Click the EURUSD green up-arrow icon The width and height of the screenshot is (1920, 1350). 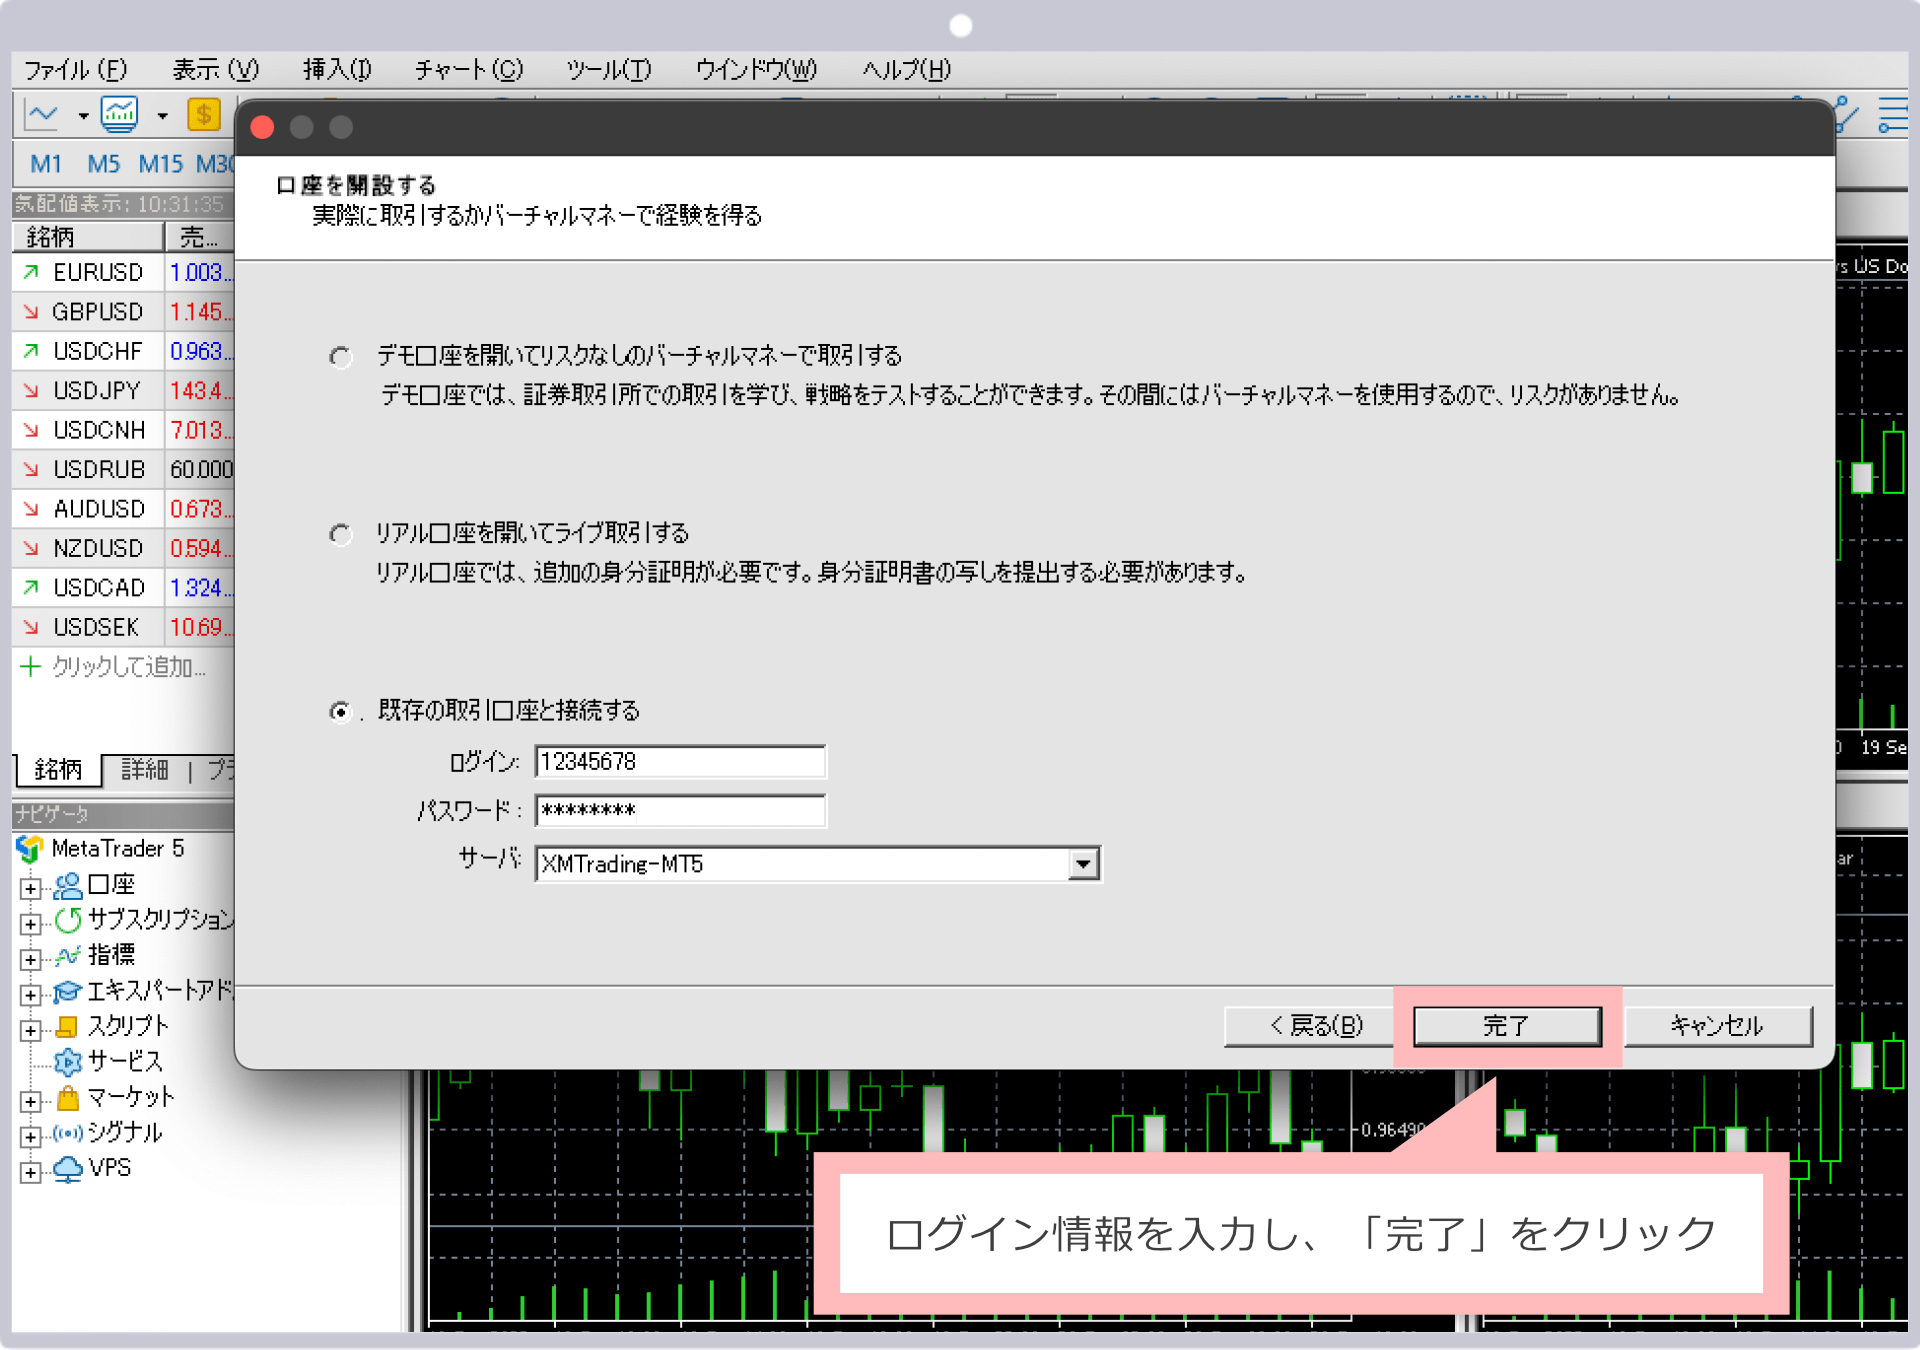[x=31, y=272]
